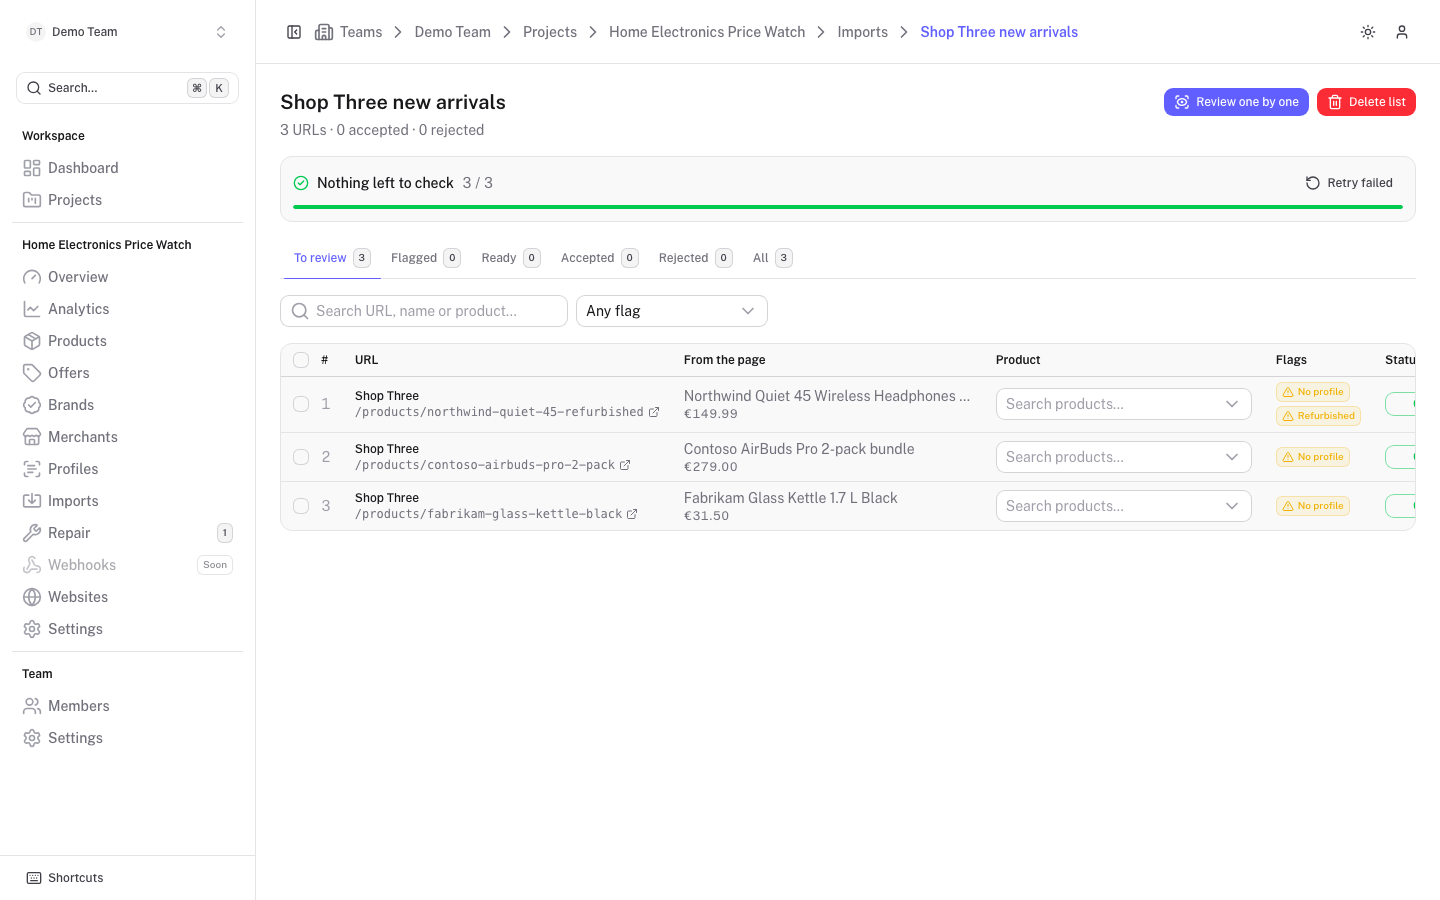Toggle the sidebar panel icon
This screenshot has height=900, width=1440.
click(x=294, y=32)
